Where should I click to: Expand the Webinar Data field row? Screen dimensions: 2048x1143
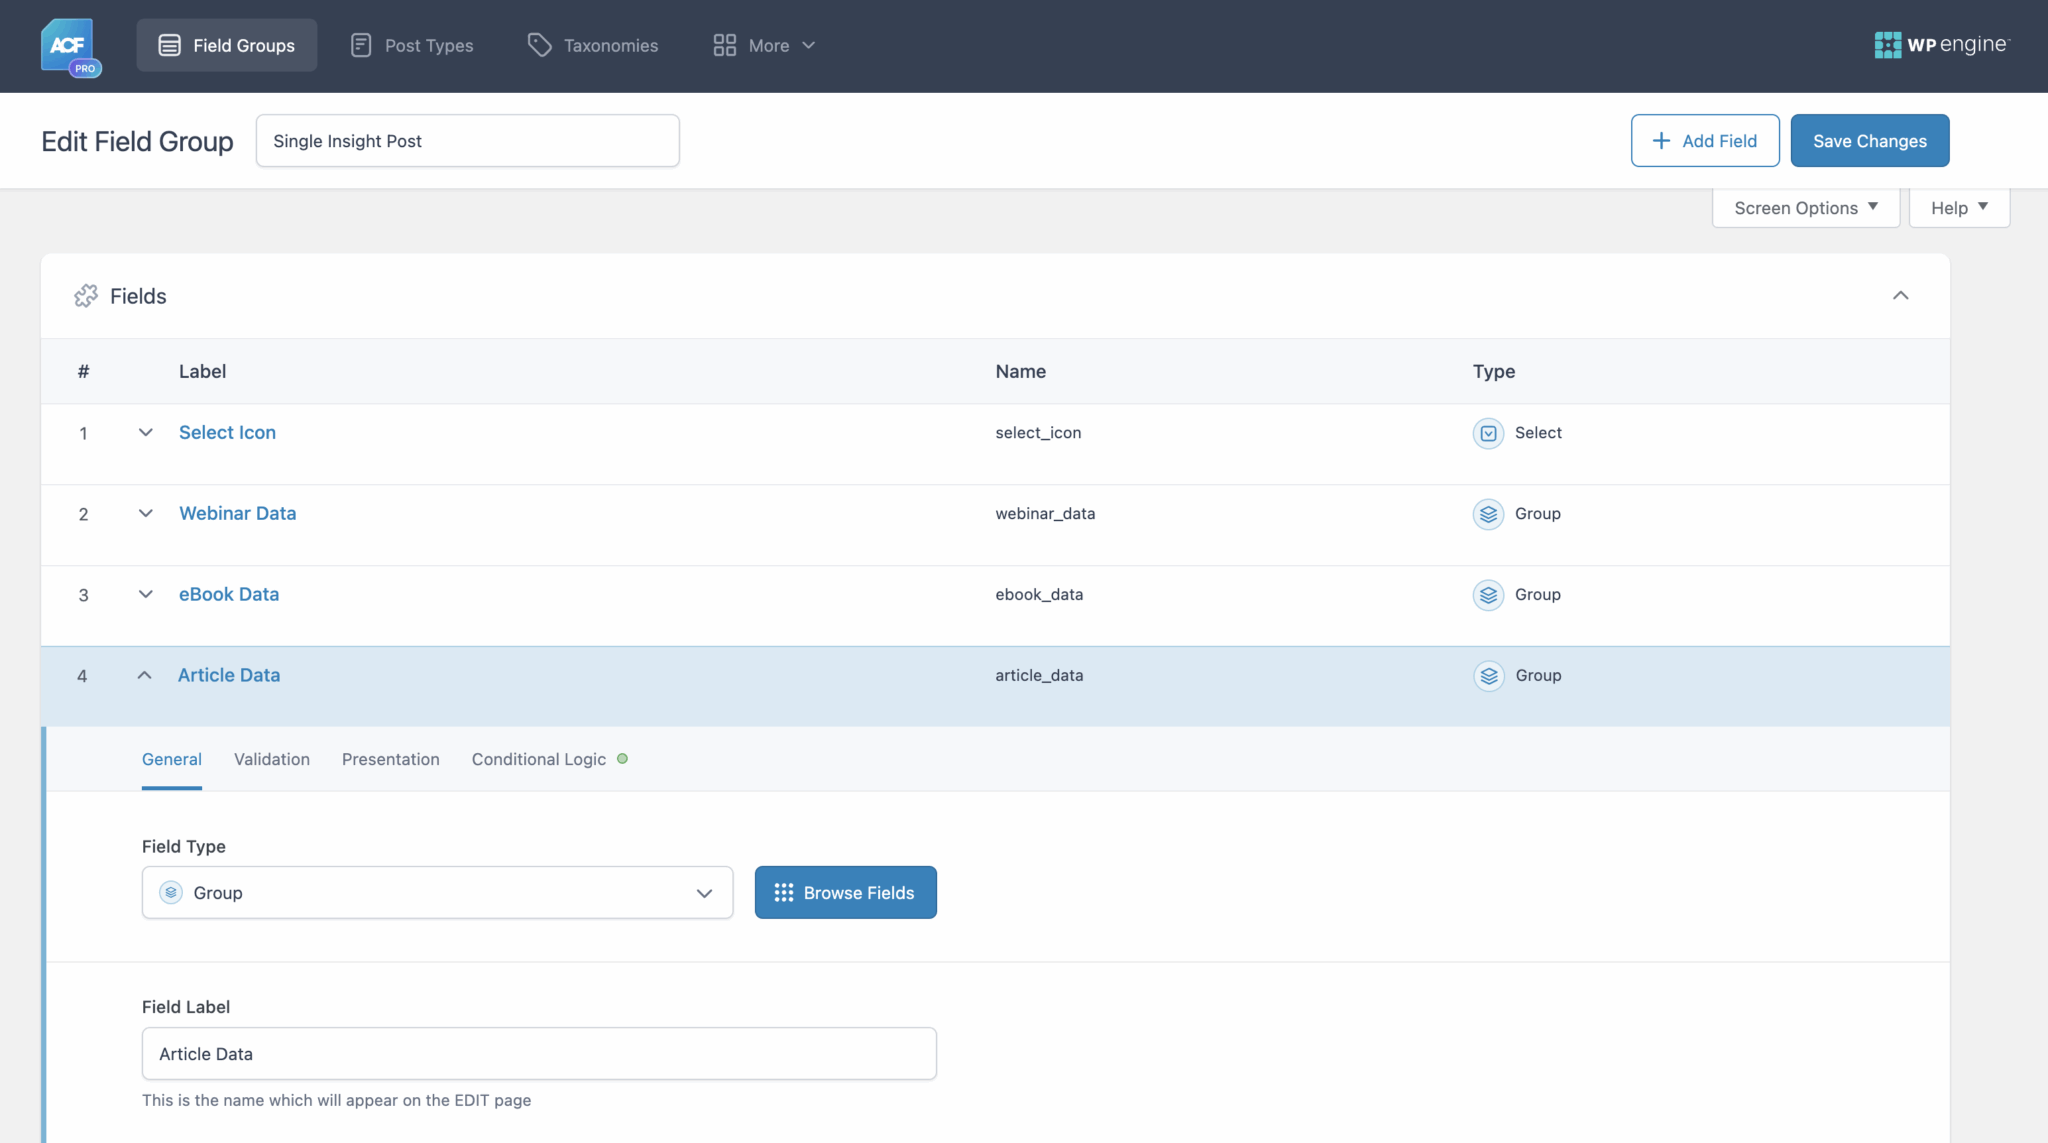146,513
